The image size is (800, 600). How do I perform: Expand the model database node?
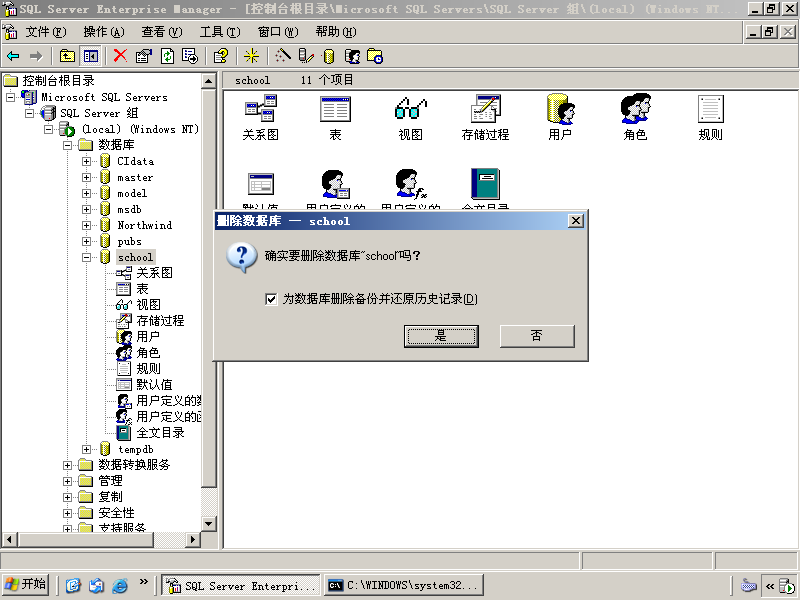click(86, 193)
